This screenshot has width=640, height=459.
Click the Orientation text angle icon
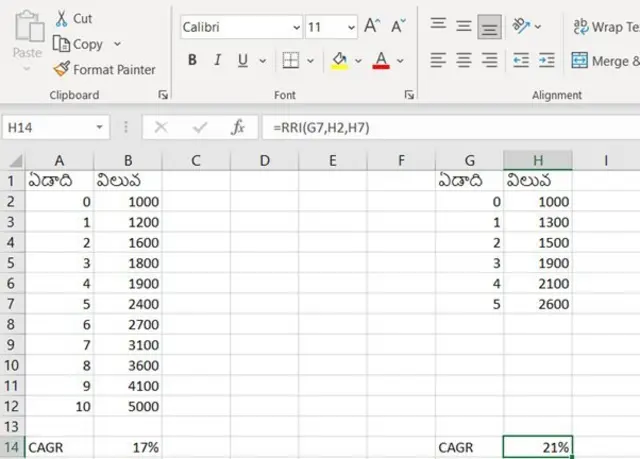tap(520, 27)
